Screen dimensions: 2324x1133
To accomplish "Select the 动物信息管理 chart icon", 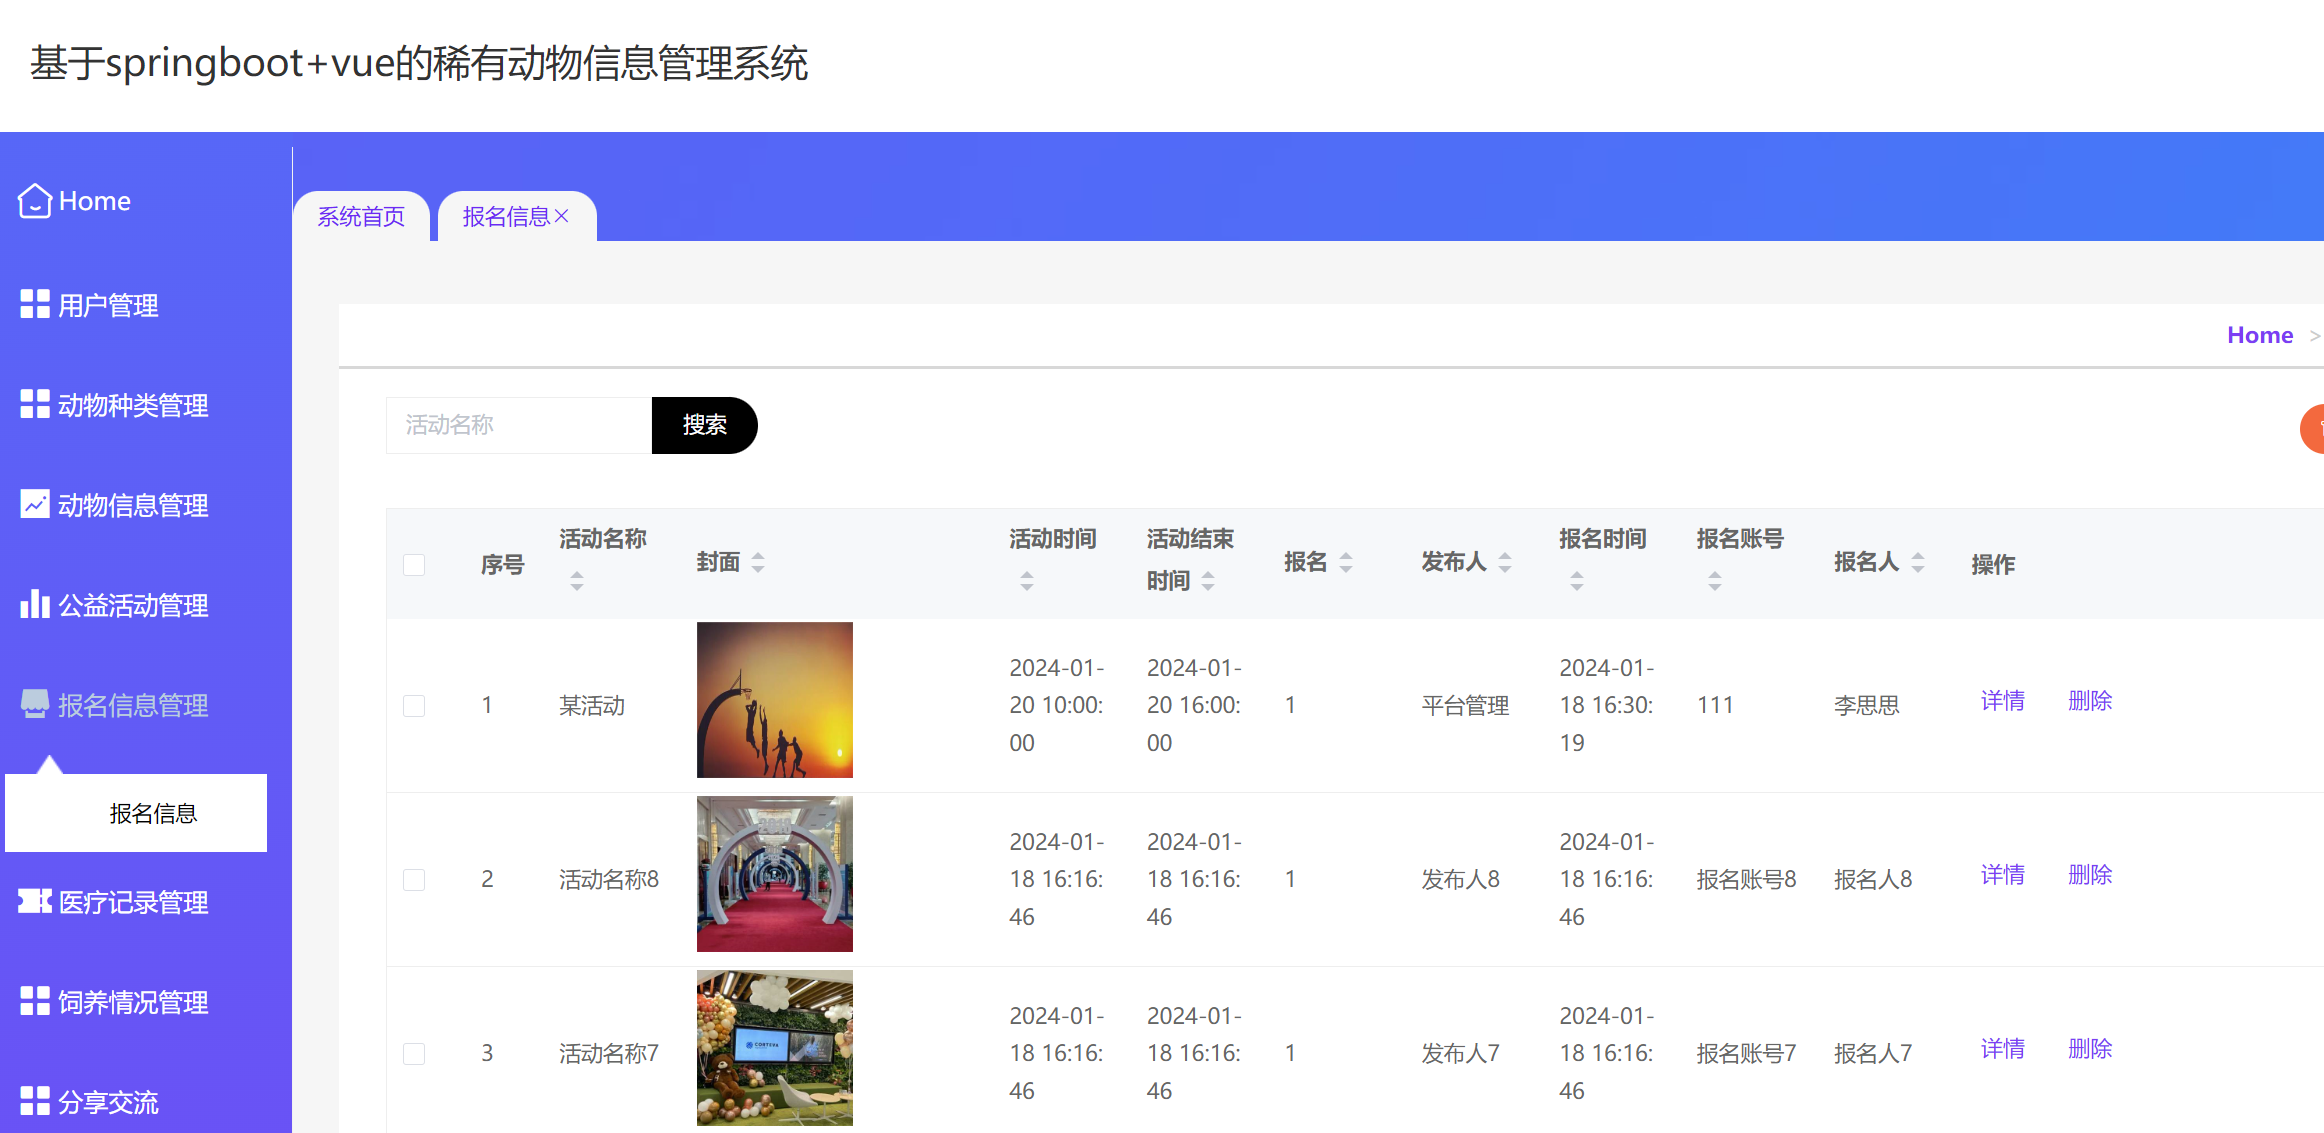I will [35, 504].
